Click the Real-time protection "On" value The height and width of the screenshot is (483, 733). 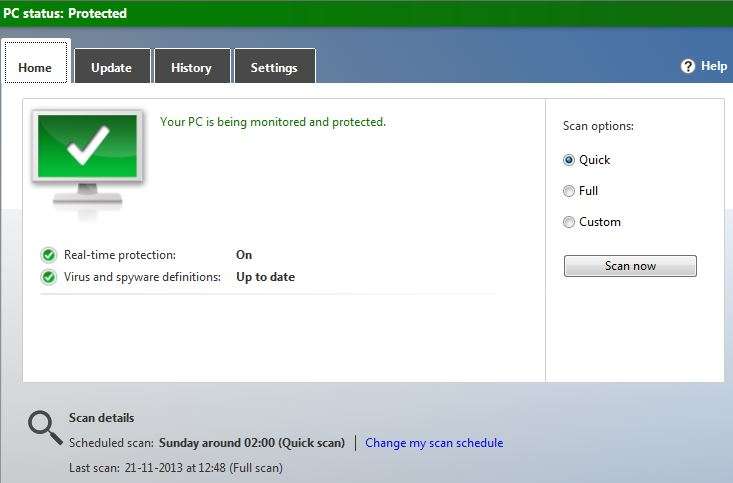coord(244,255)
